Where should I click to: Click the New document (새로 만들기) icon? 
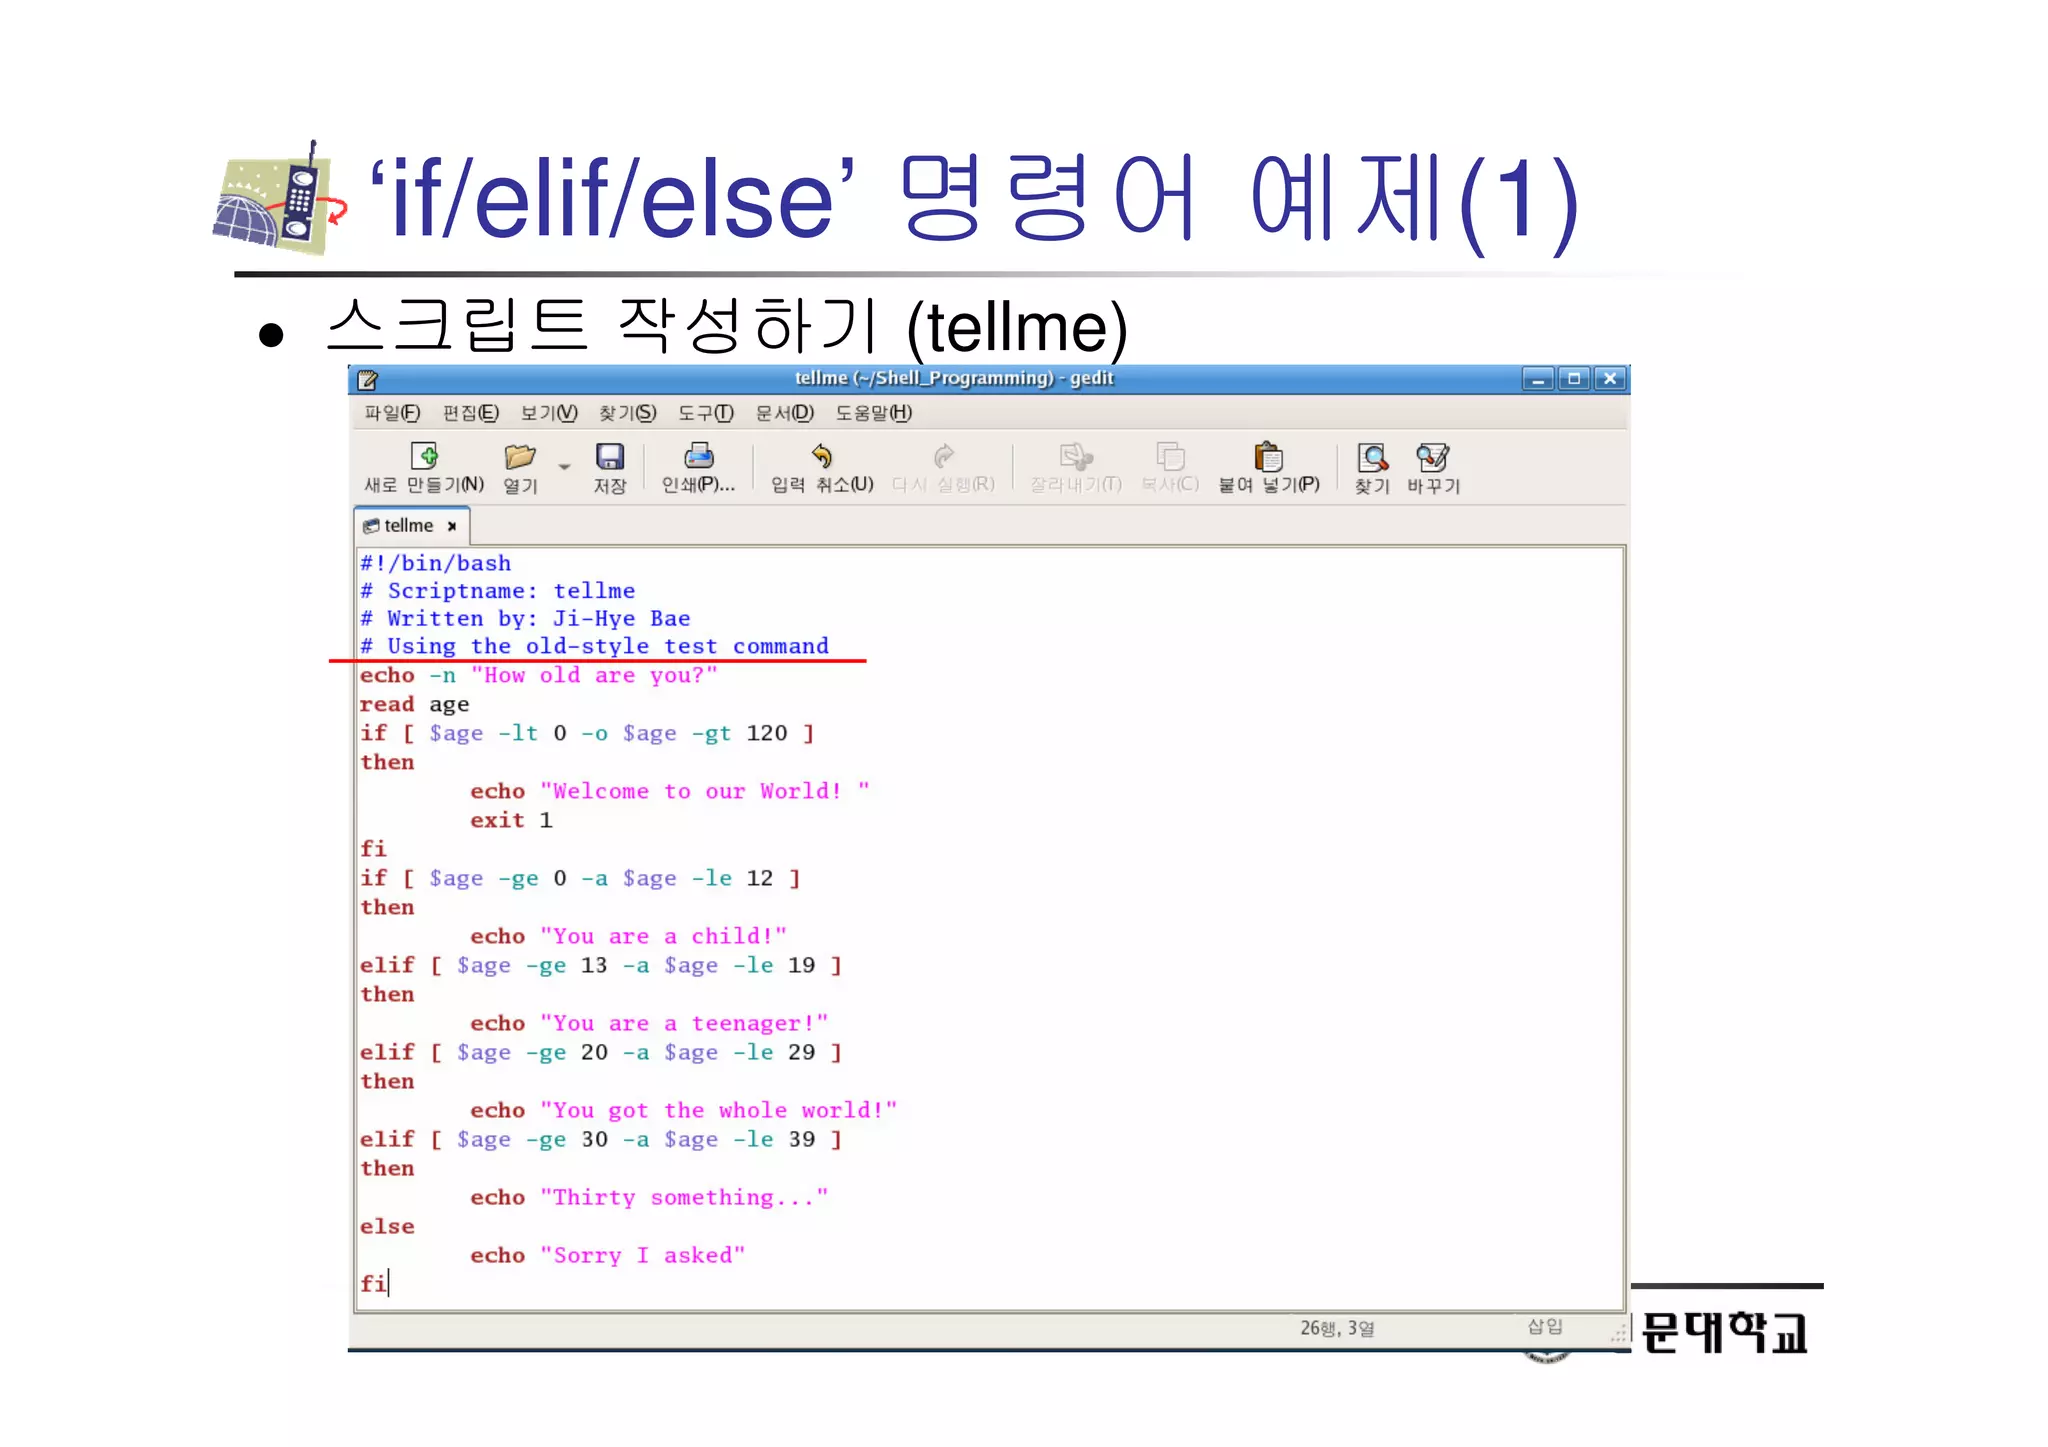click(424, 457)
